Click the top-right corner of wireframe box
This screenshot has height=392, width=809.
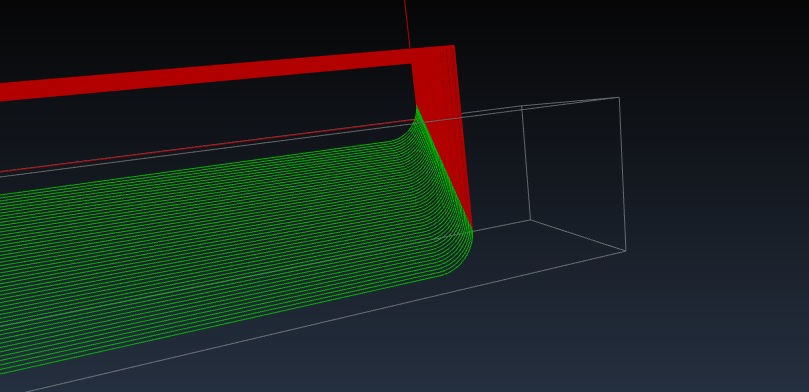click(x=619, y=97)
